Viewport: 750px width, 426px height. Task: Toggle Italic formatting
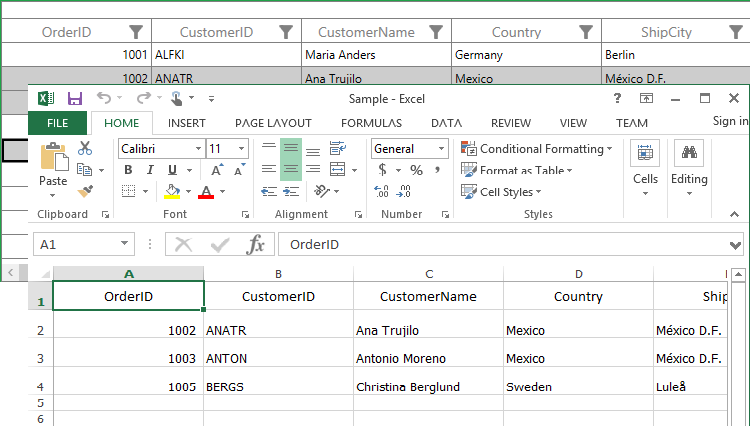point(150,170)
